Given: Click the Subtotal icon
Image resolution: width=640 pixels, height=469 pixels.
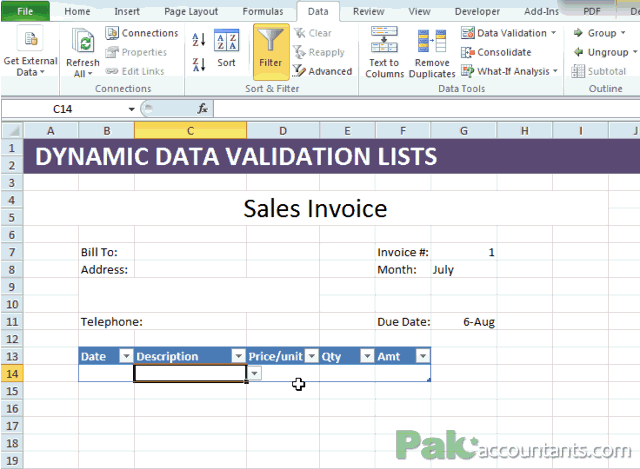Looking at the screenshot, I should [x=578, y=71].
